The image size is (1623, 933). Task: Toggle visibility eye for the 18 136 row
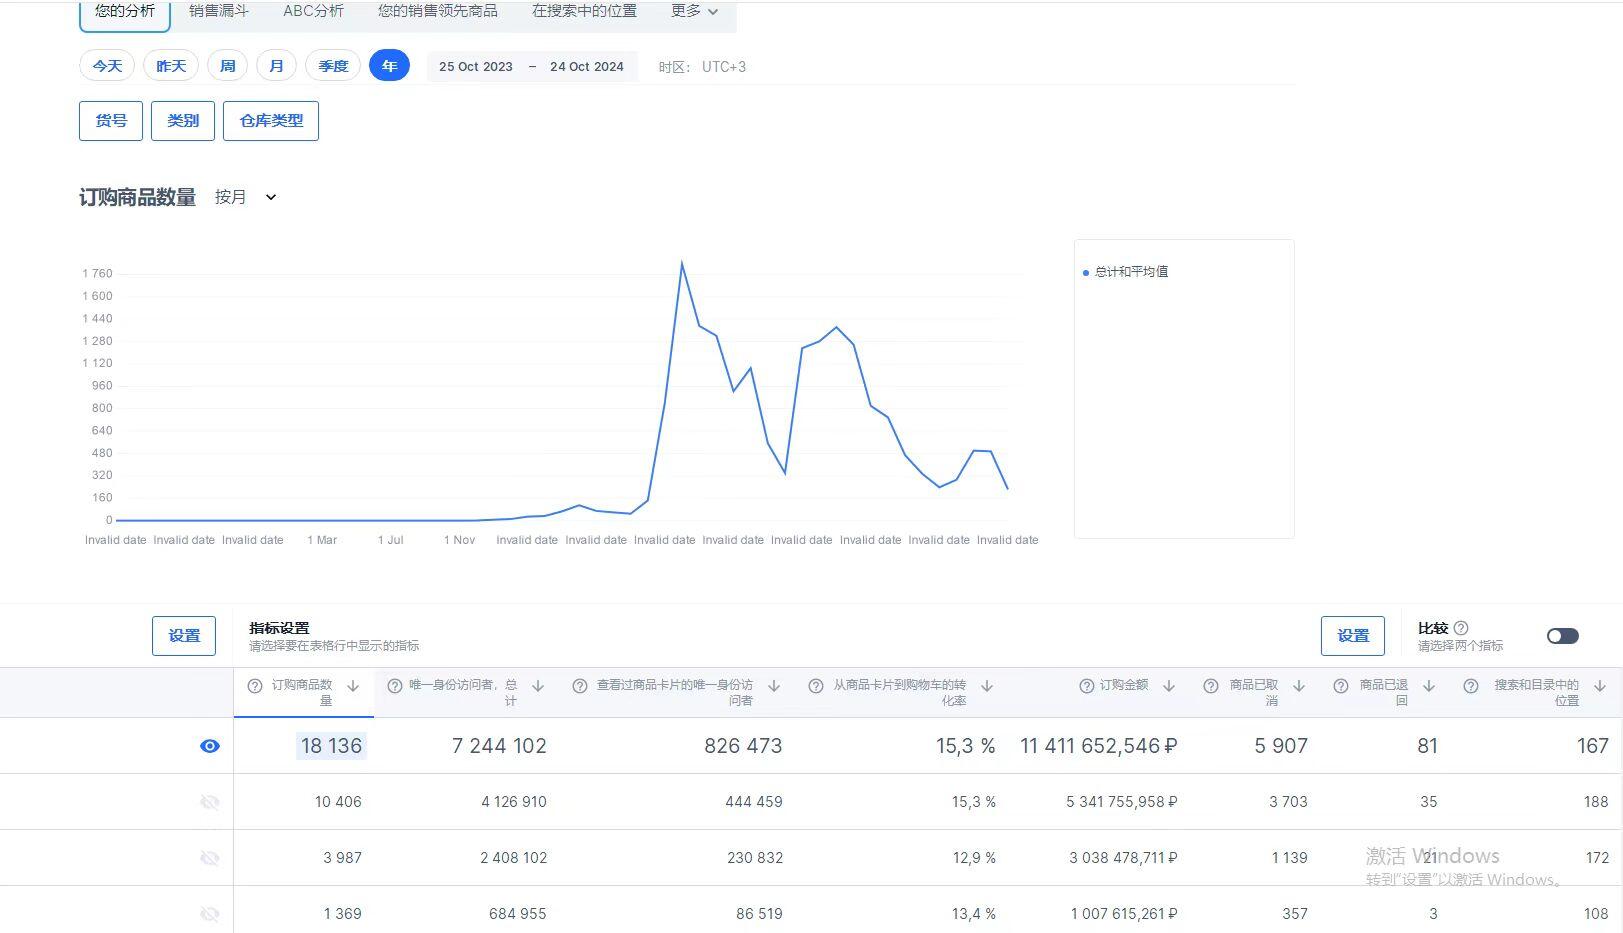click(210, 746)
